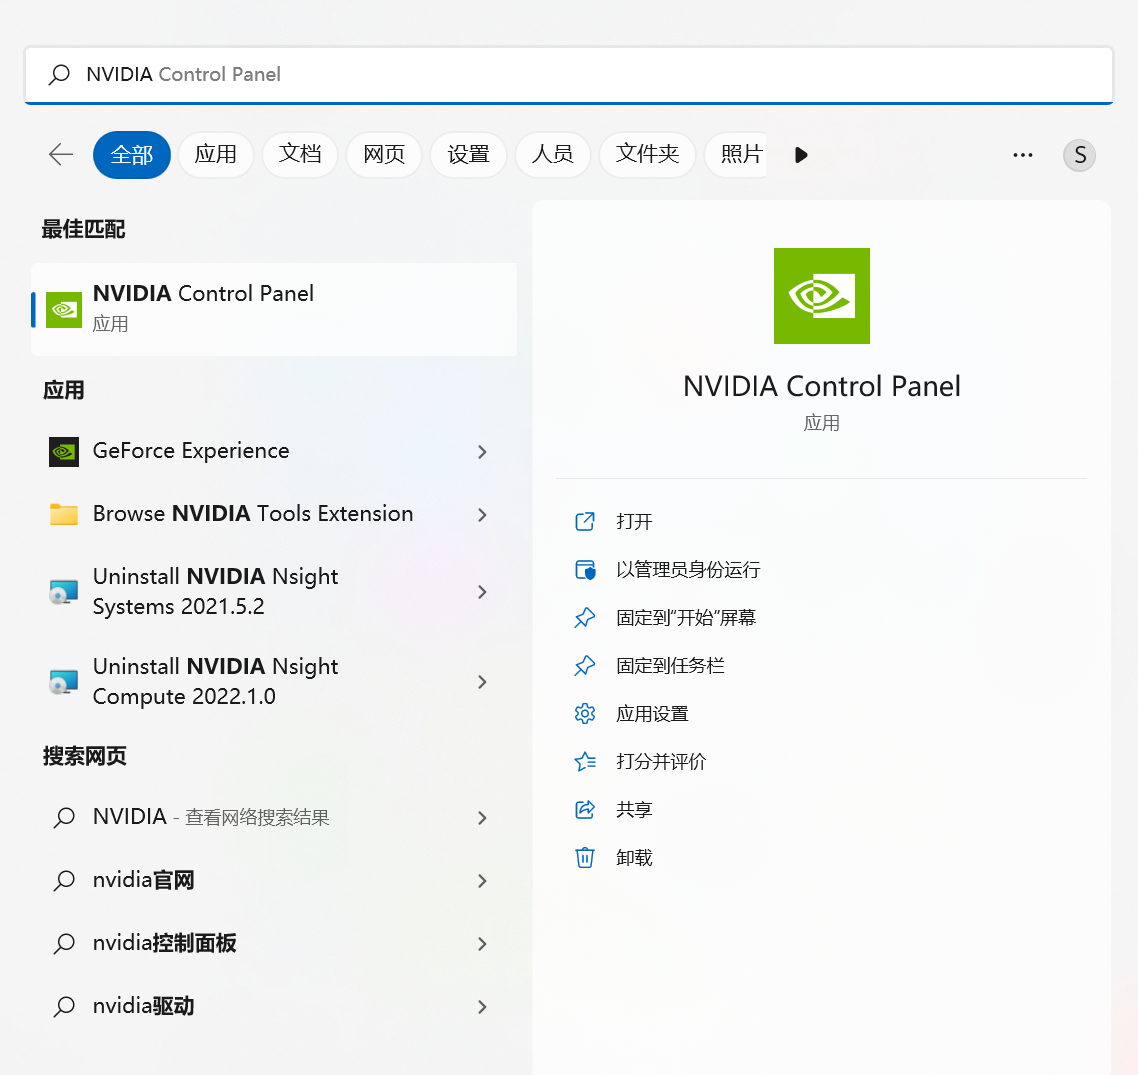Expand Browse NVIDIA Tools Extension chevron
This screenshot has width=1138, height=1075.
pyautogui.click(x=483, y=515)
